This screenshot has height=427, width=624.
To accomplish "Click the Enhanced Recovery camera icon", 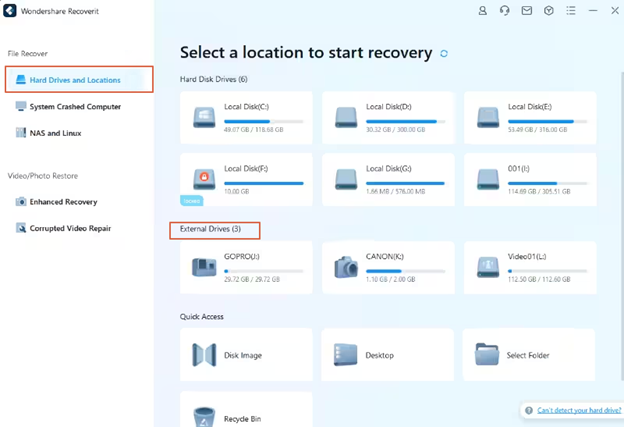I will 21,201.
